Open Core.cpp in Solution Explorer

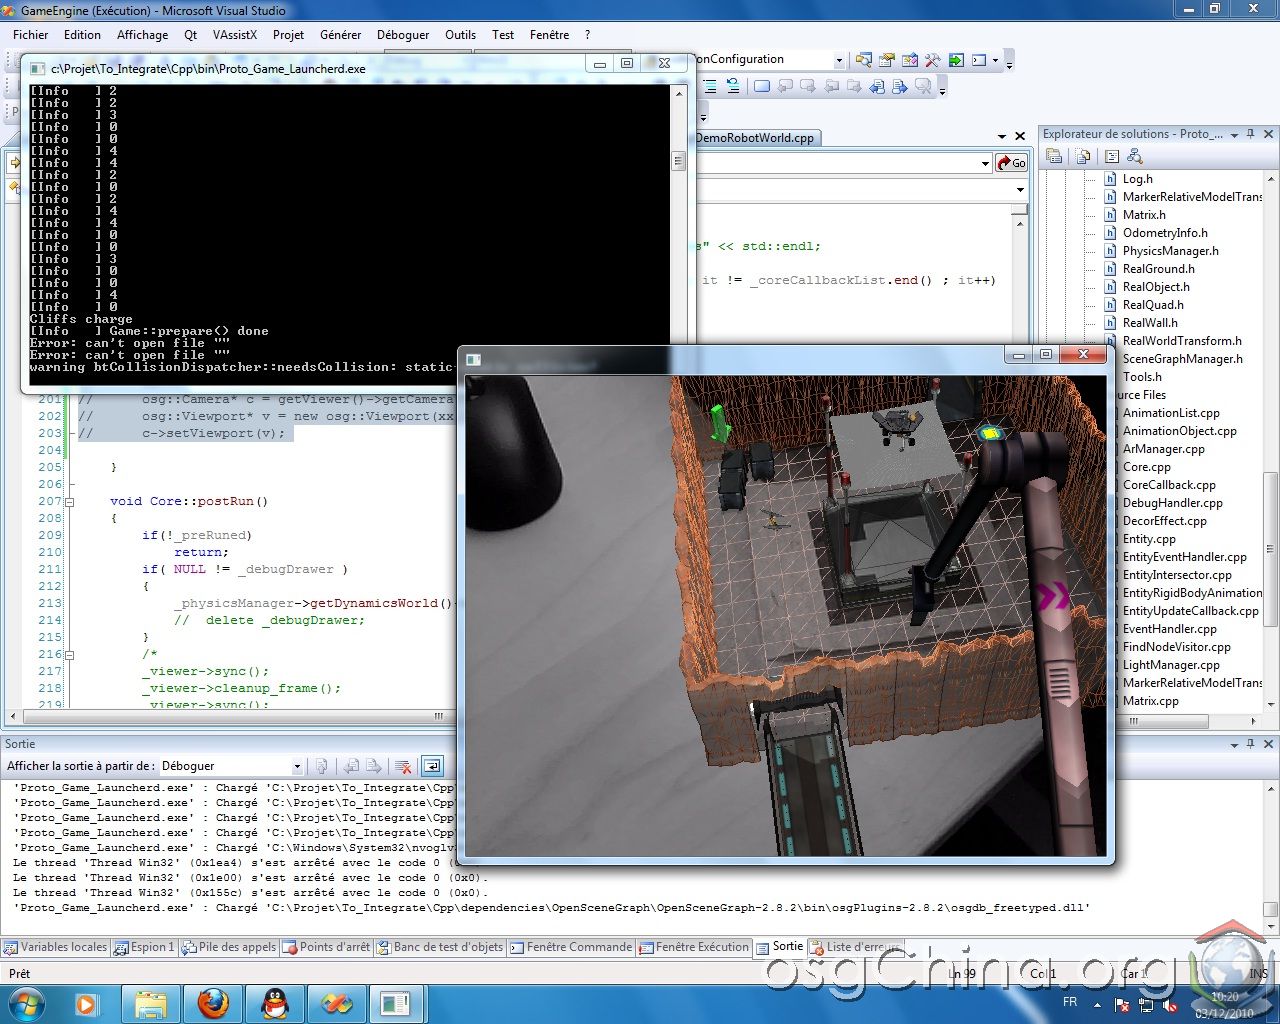click(1146, 467)
